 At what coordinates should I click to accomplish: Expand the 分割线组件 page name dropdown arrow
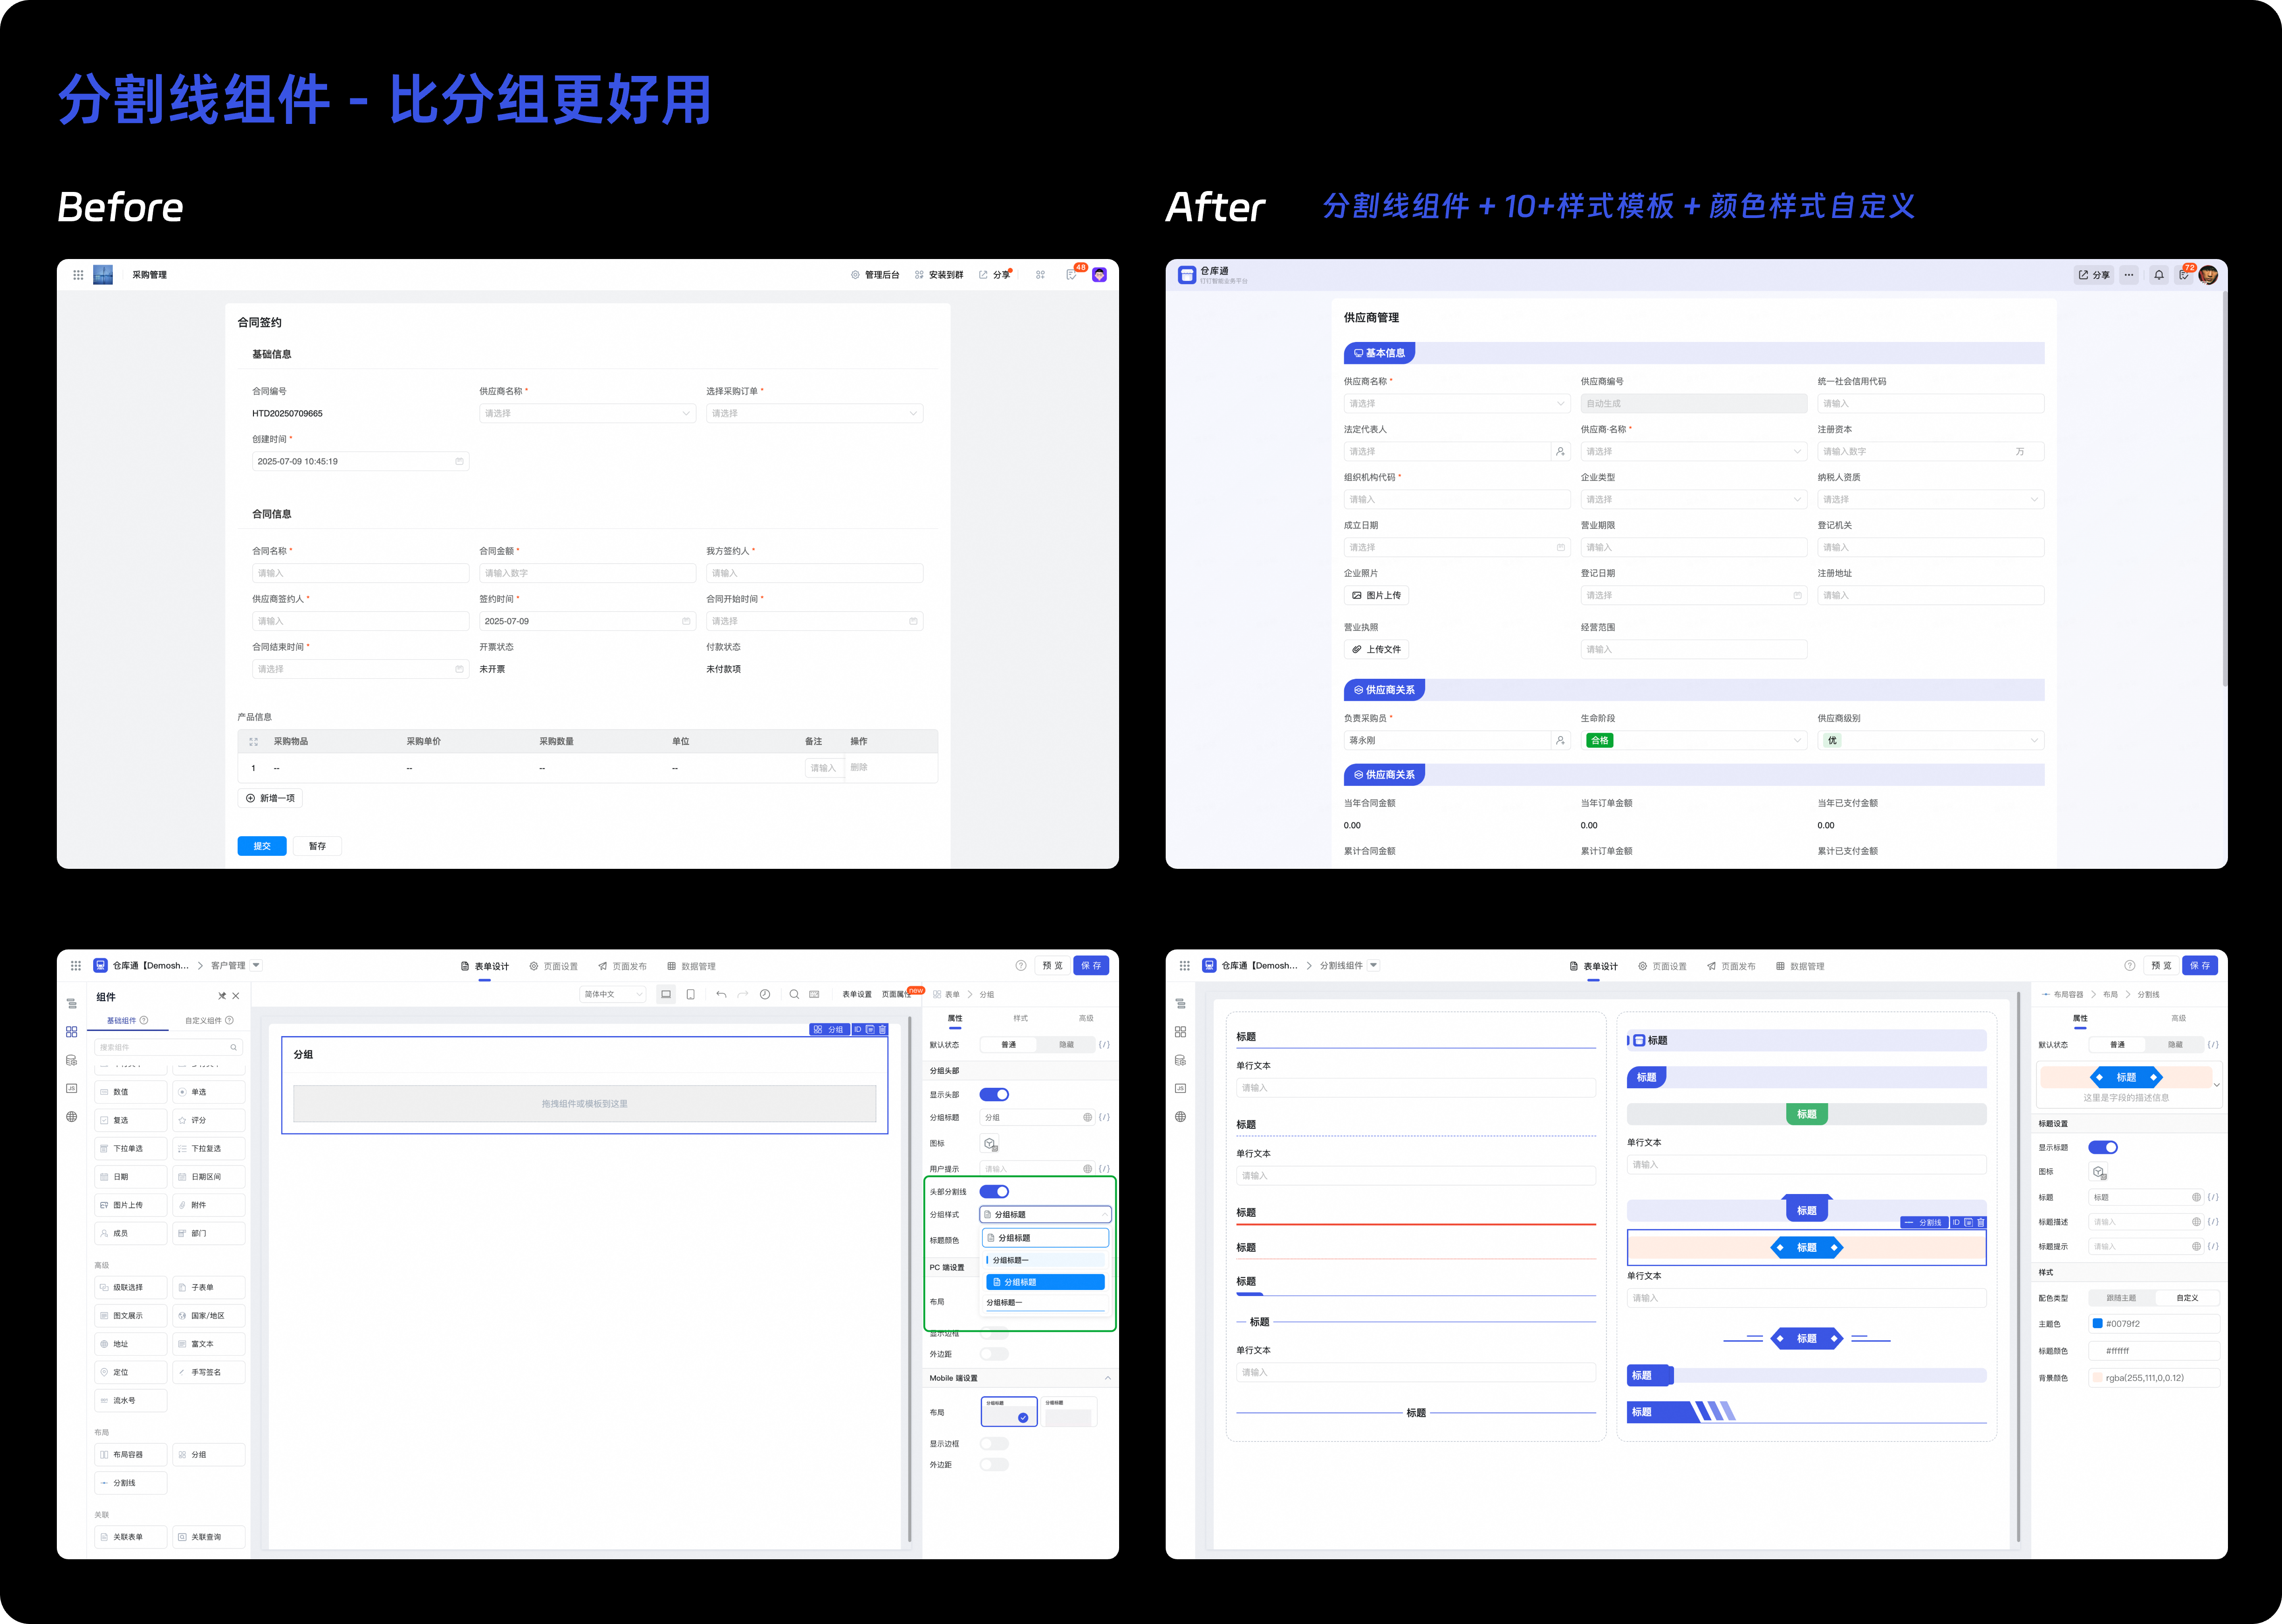1373,965
